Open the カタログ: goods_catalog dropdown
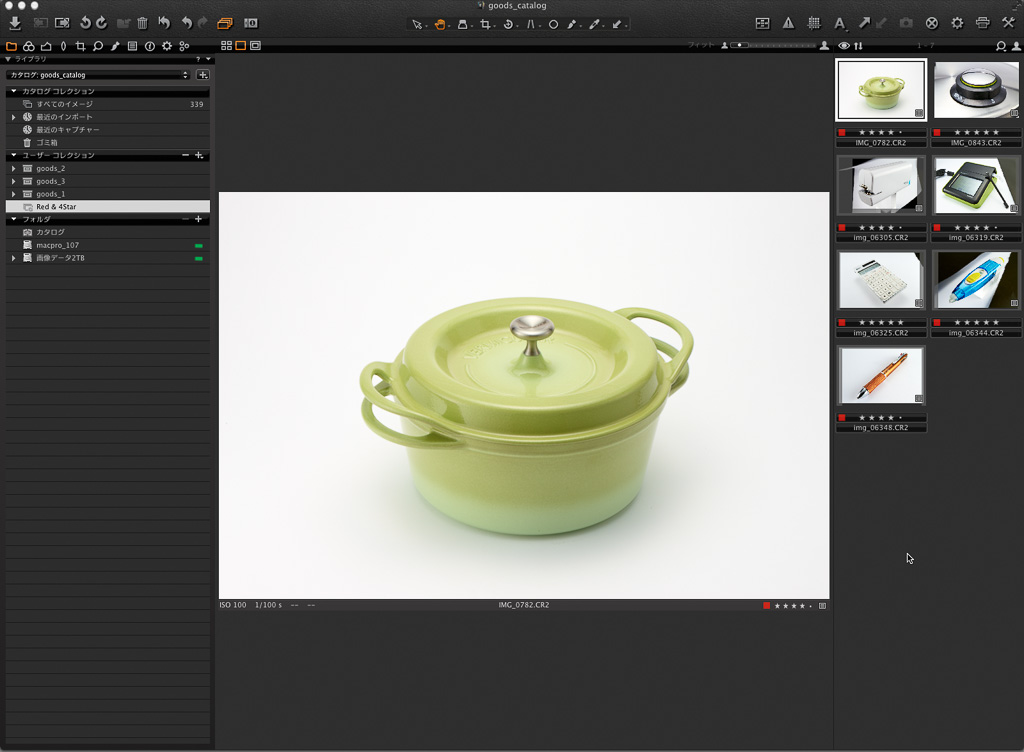The width and height of the screenshot is (1024, 752). pyautogui.click(x=98, y=75)
